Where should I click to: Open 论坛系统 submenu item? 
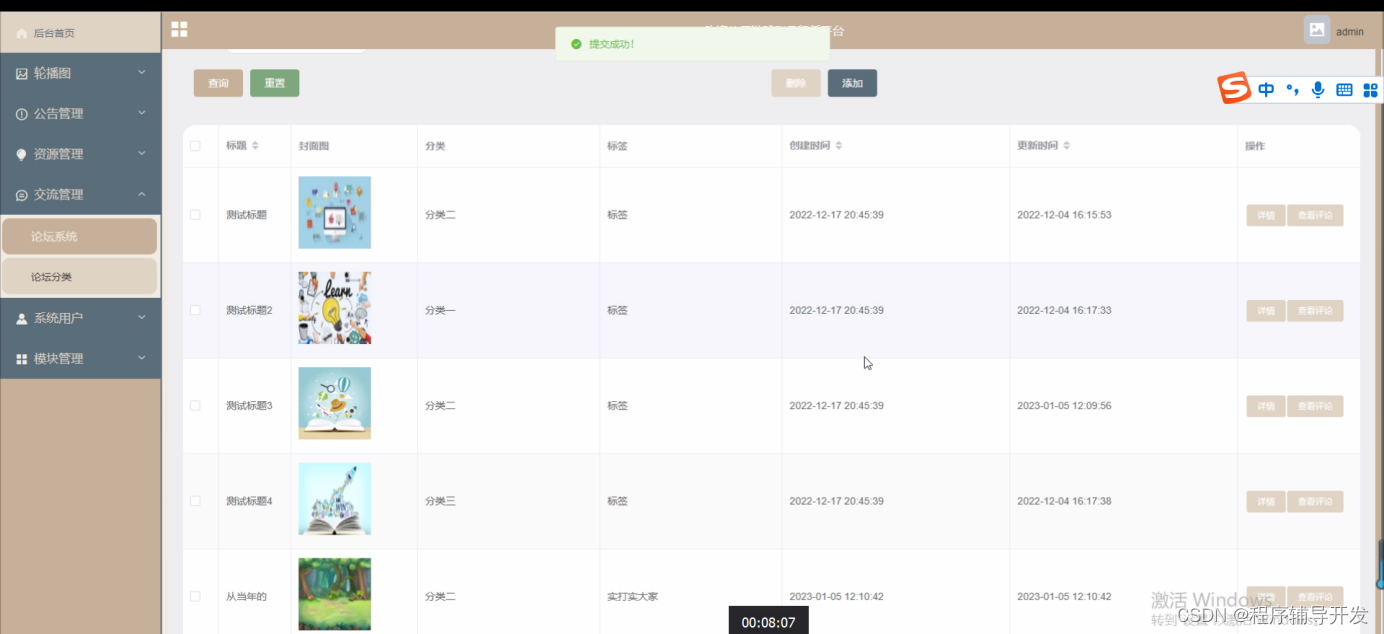(x=79, y=237)
